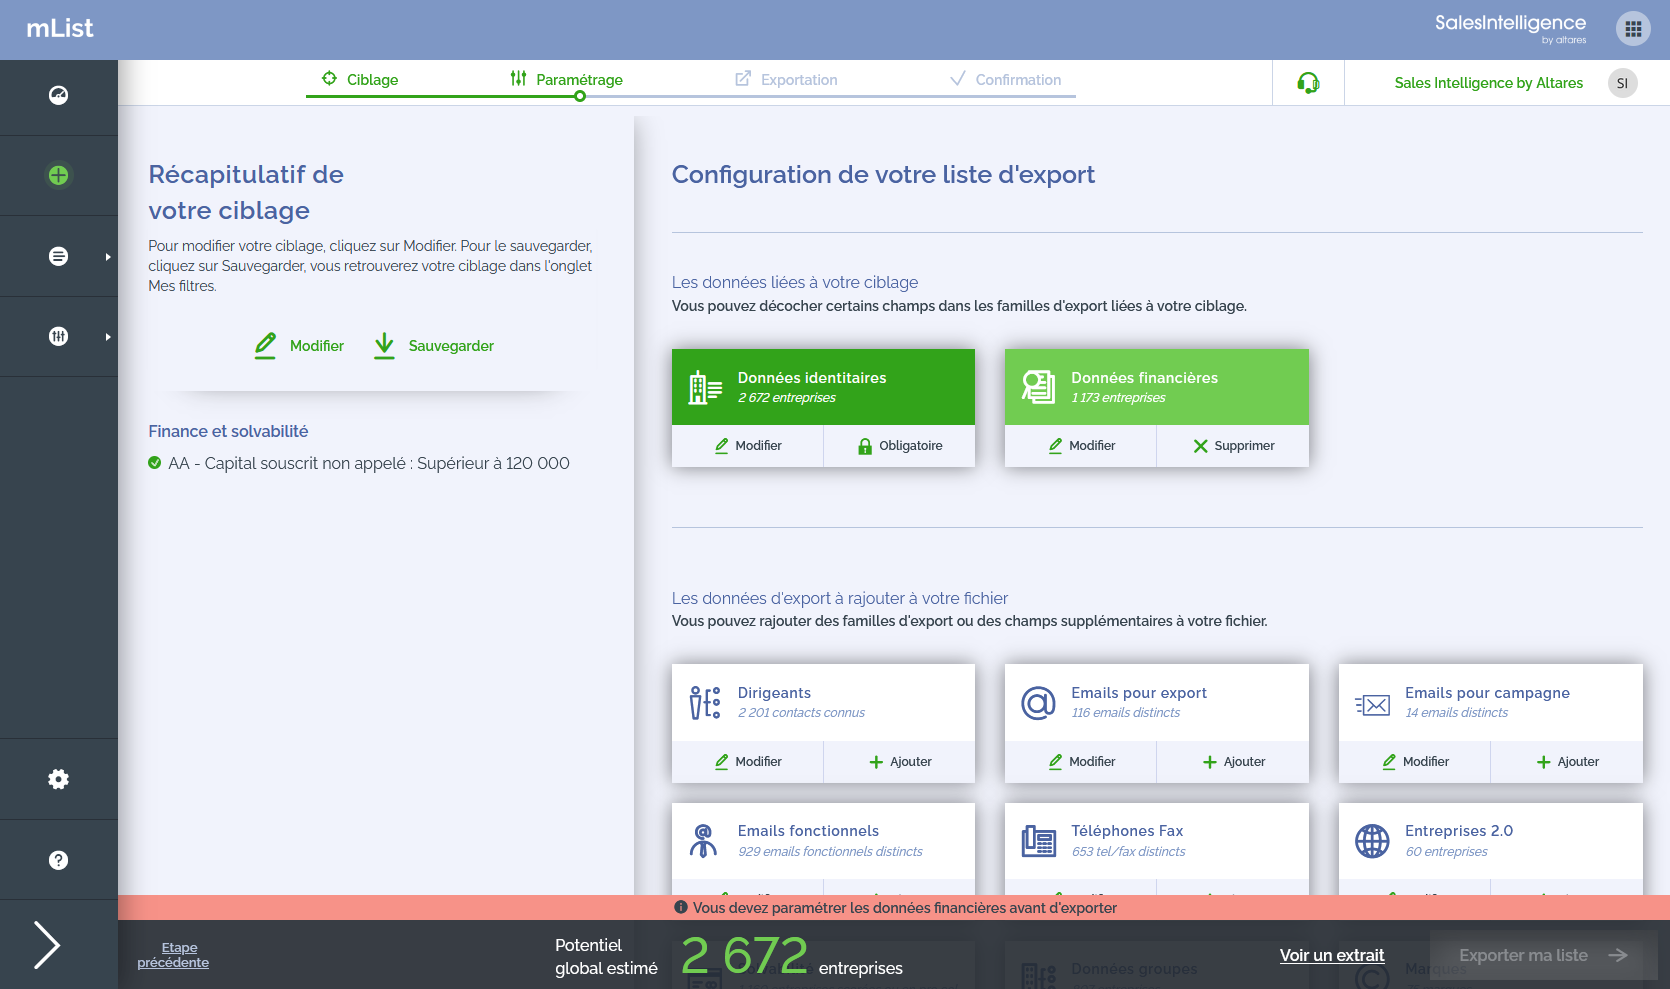Viewport: 1670px width, 989px height.
Task: Open the sliders filters icon in sidebar
Action: (59, 336)
